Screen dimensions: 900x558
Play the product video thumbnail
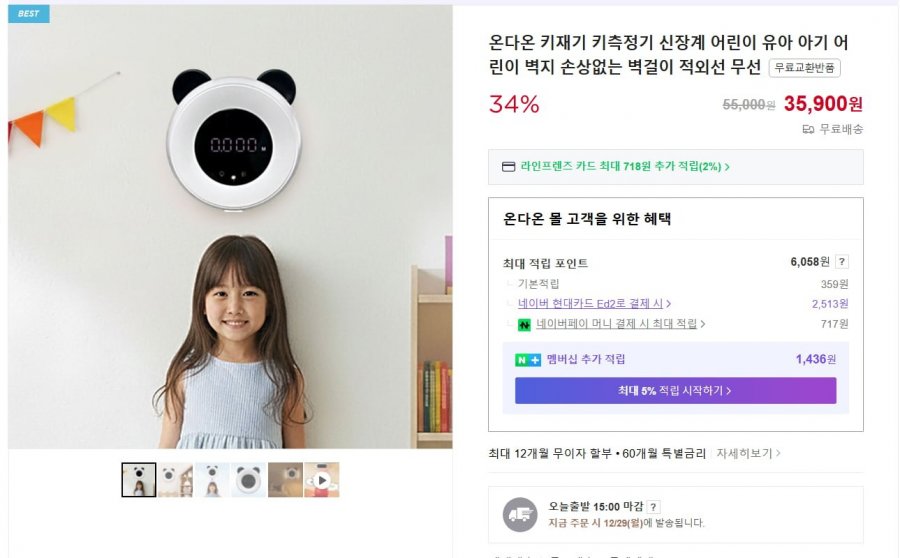tap(322, 480)
